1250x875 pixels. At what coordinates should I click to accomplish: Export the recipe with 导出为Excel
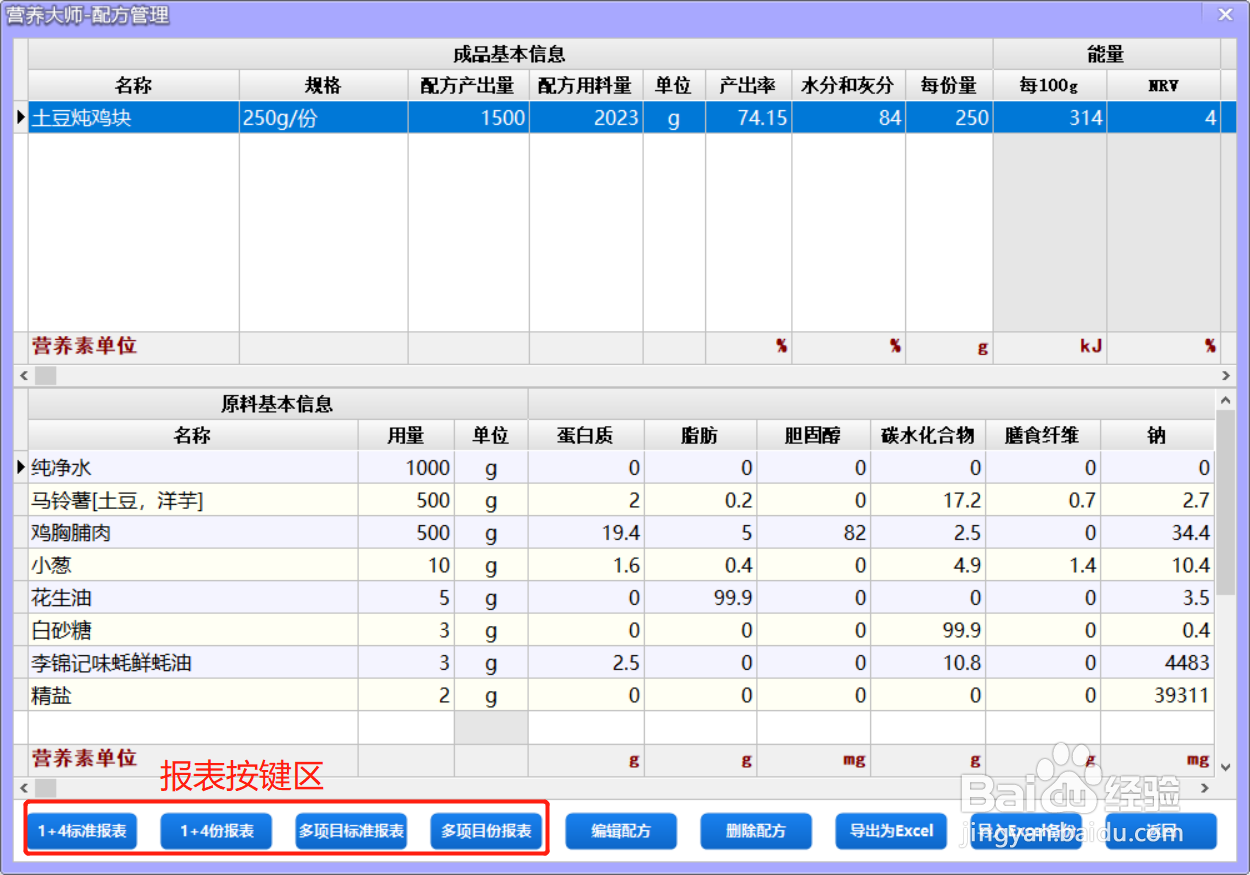(x=890, y=831)
